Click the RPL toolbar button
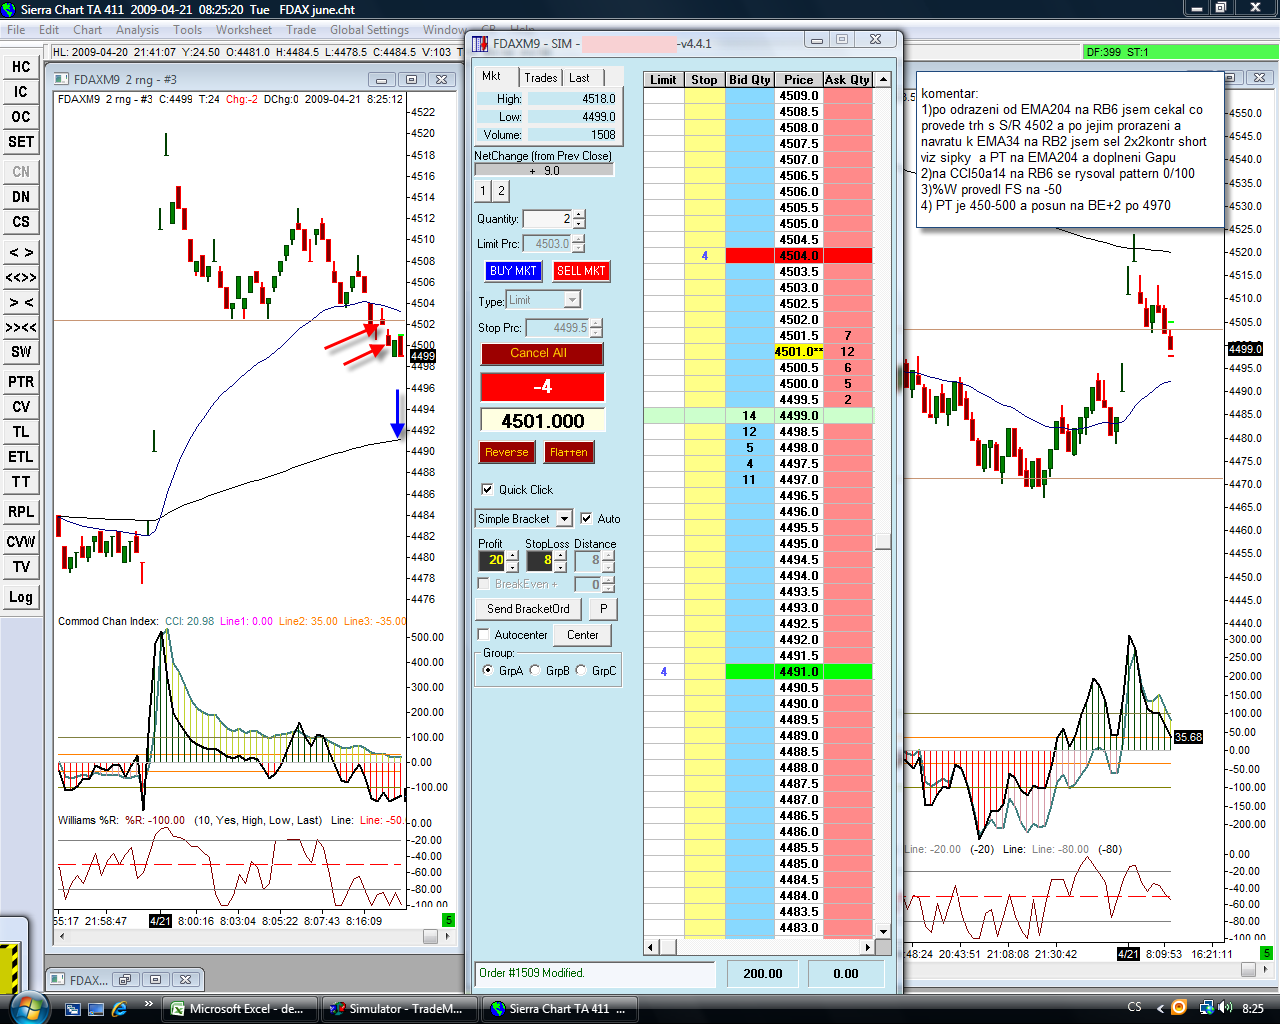The image size is (1280, 1024). click(21, 512)
